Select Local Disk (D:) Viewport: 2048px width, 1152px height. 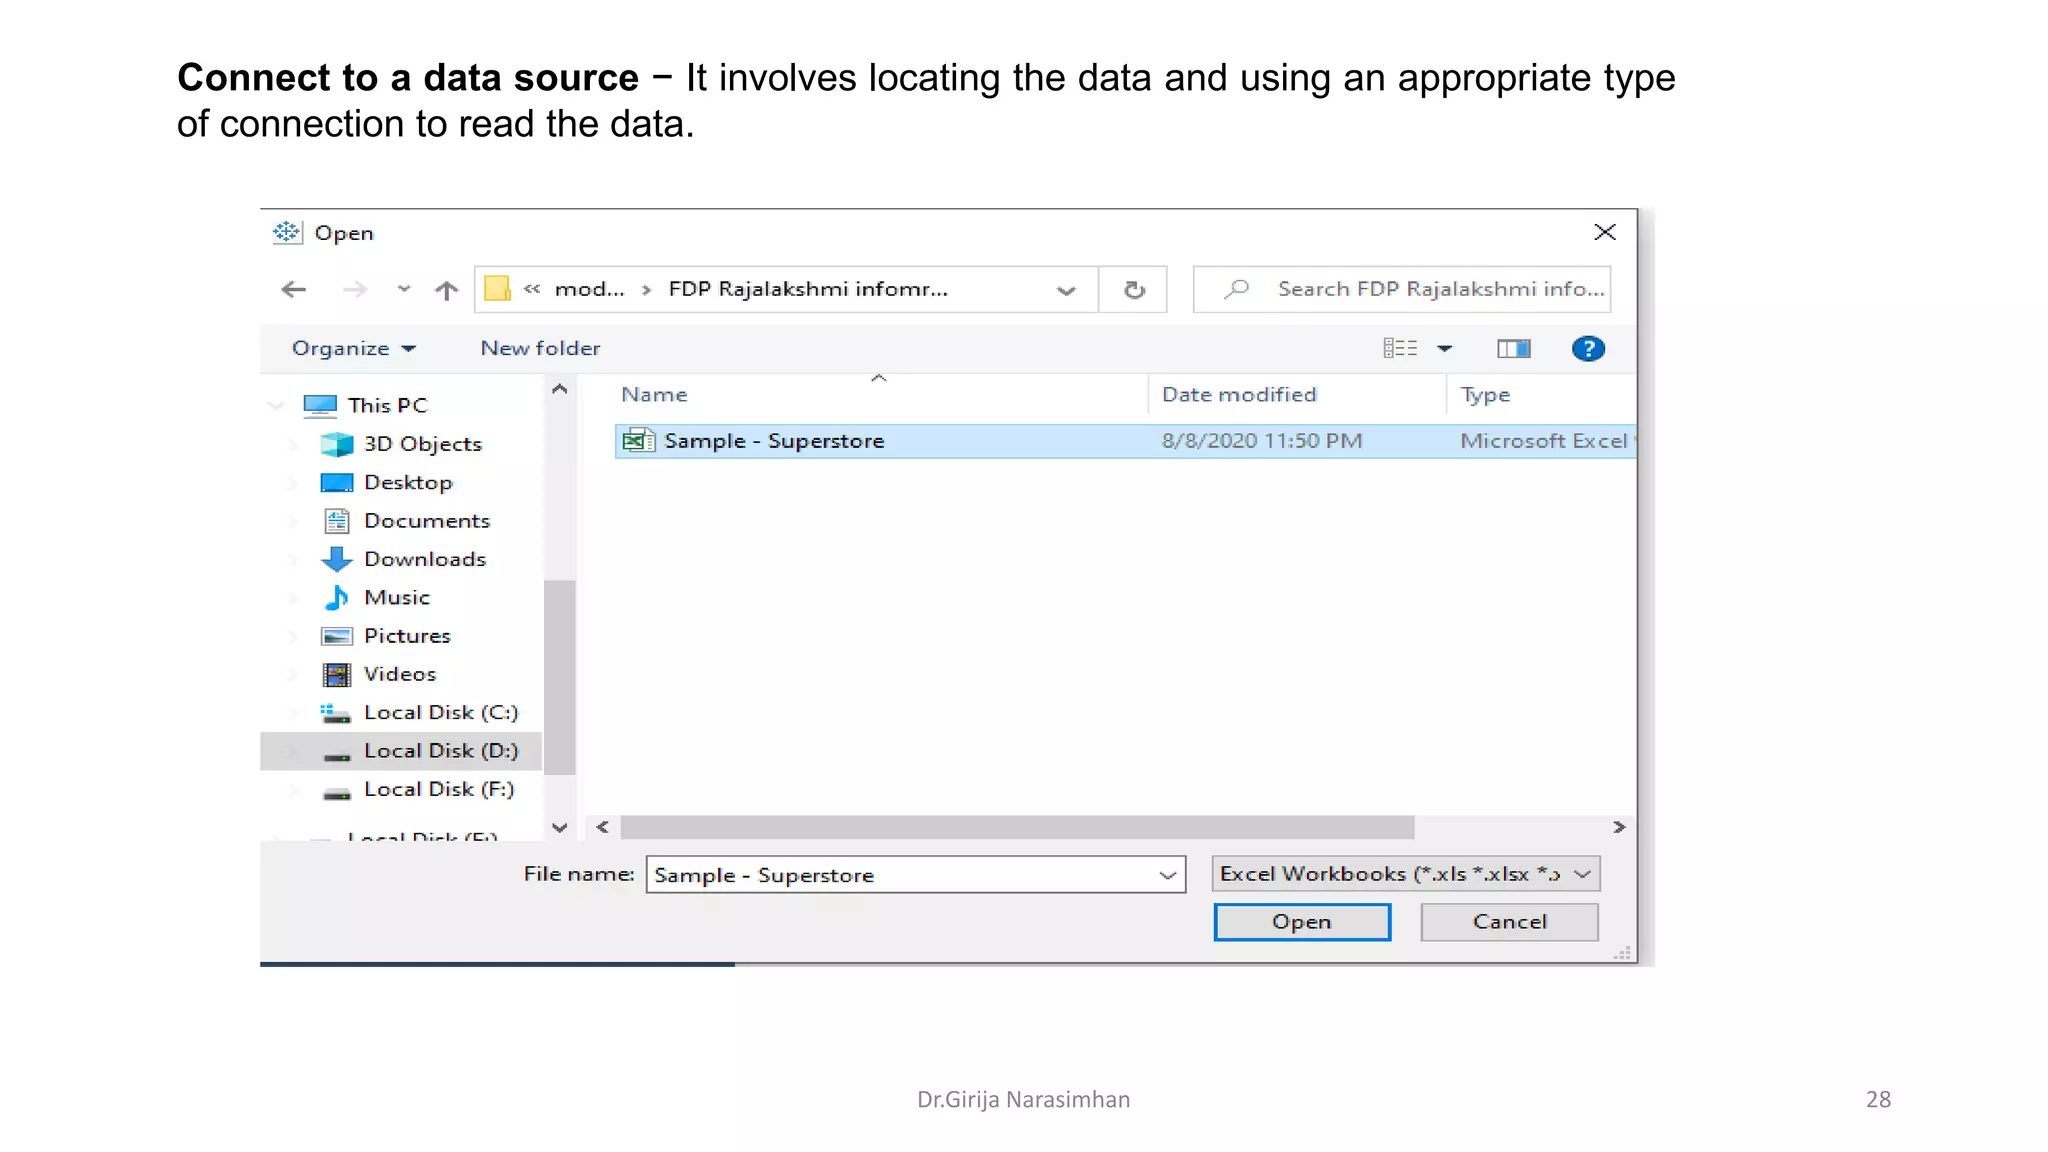coord(441,751)
